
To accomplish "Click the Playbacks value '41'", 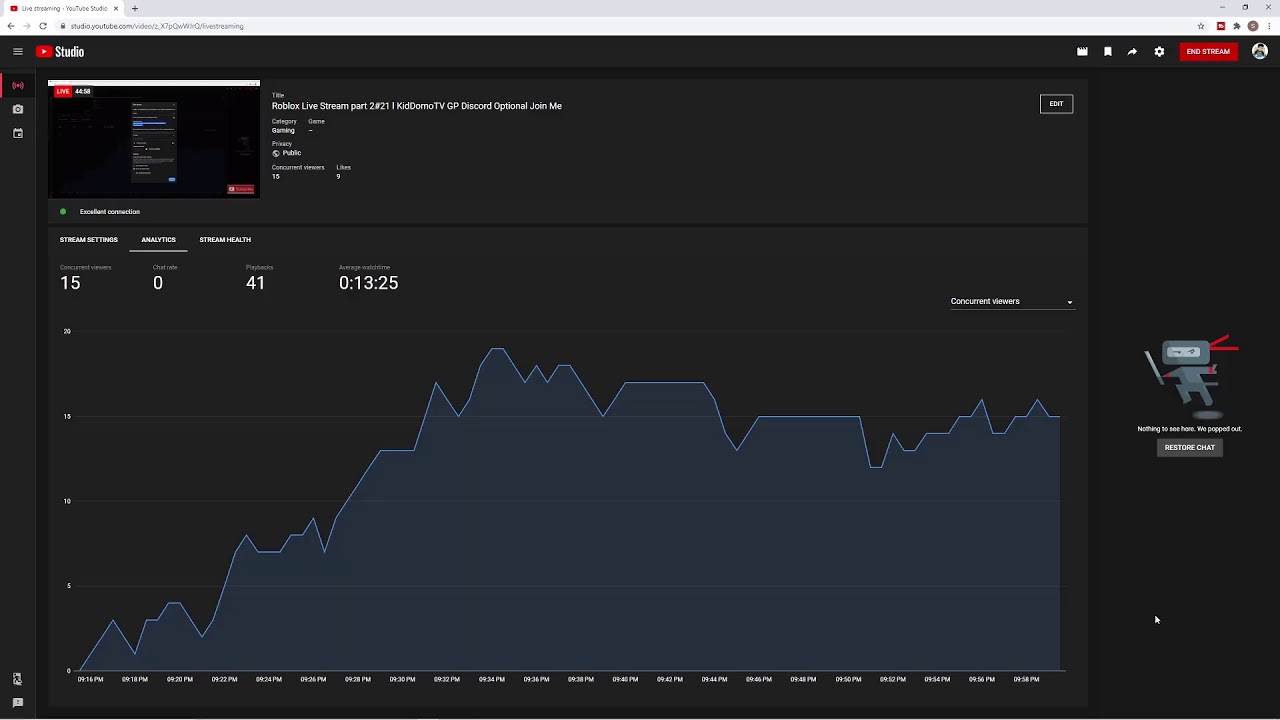I will (255, 283).
